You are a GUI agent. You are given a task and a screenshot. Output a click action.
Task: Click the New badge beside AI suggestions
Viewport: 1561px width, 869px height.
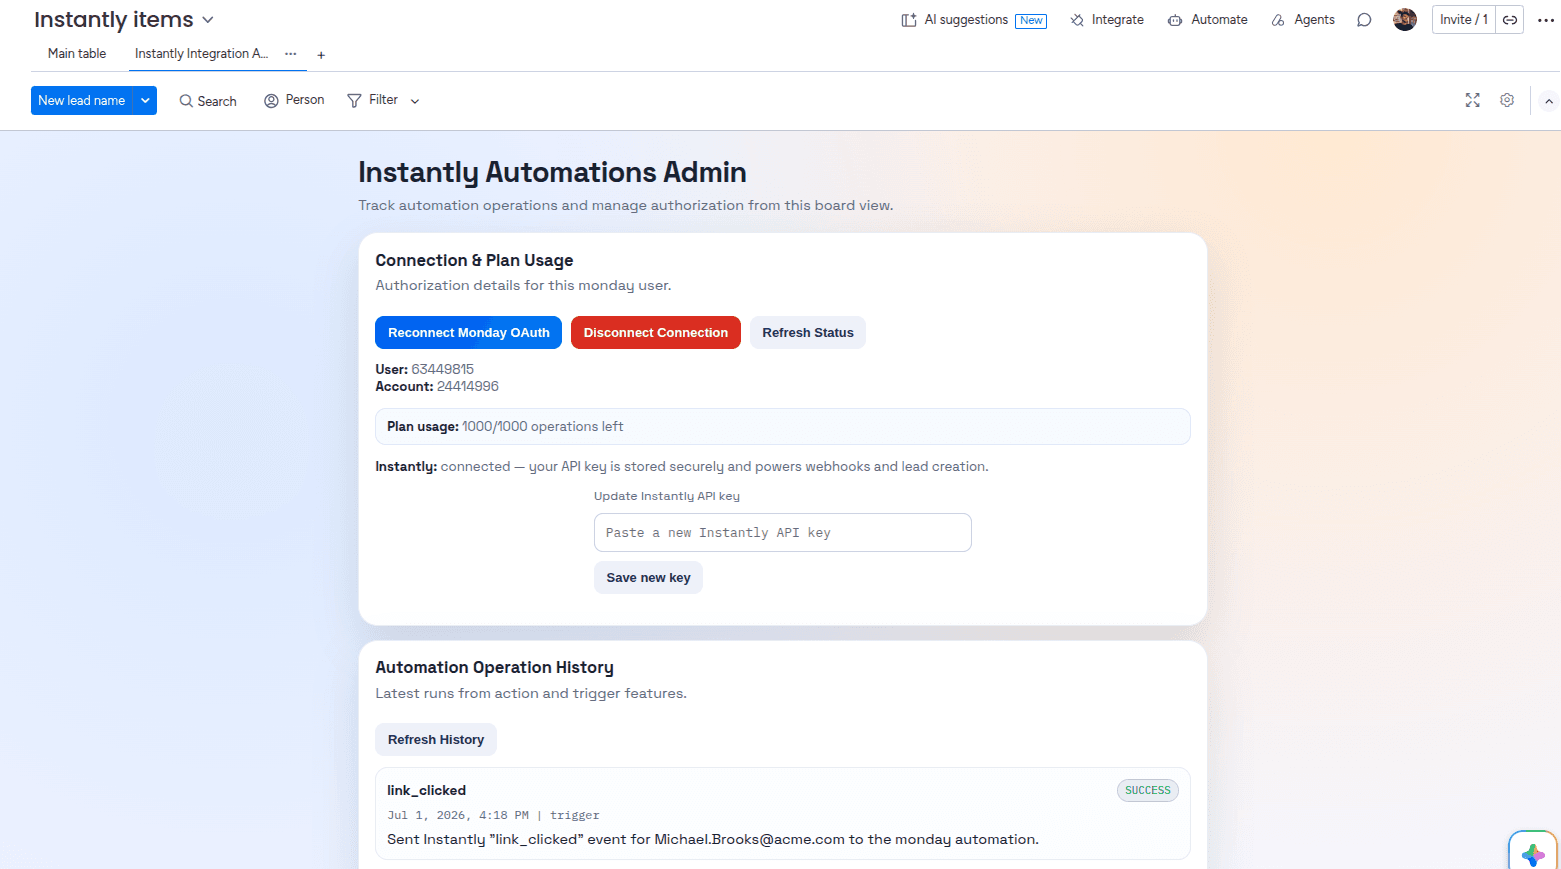[x=1031, y=21]
